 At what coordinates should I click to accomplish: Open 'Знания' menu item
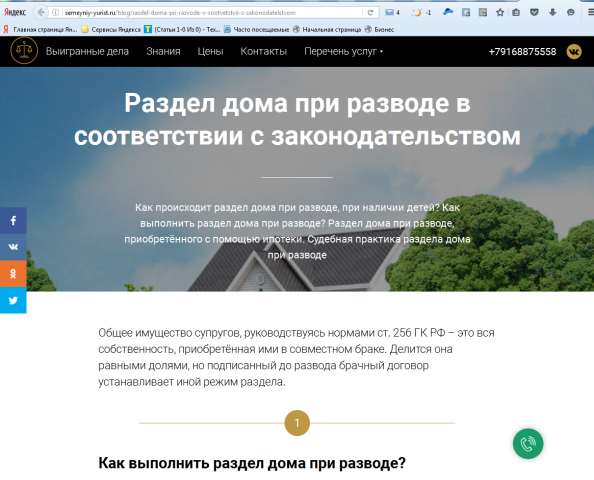coord(163,51)
